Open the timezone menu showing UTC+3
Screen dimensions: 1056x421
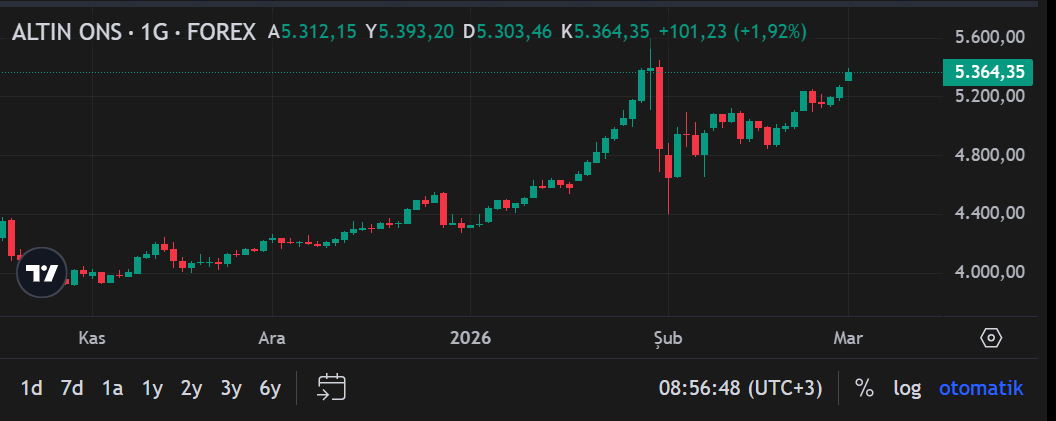[x=742, y=388]
